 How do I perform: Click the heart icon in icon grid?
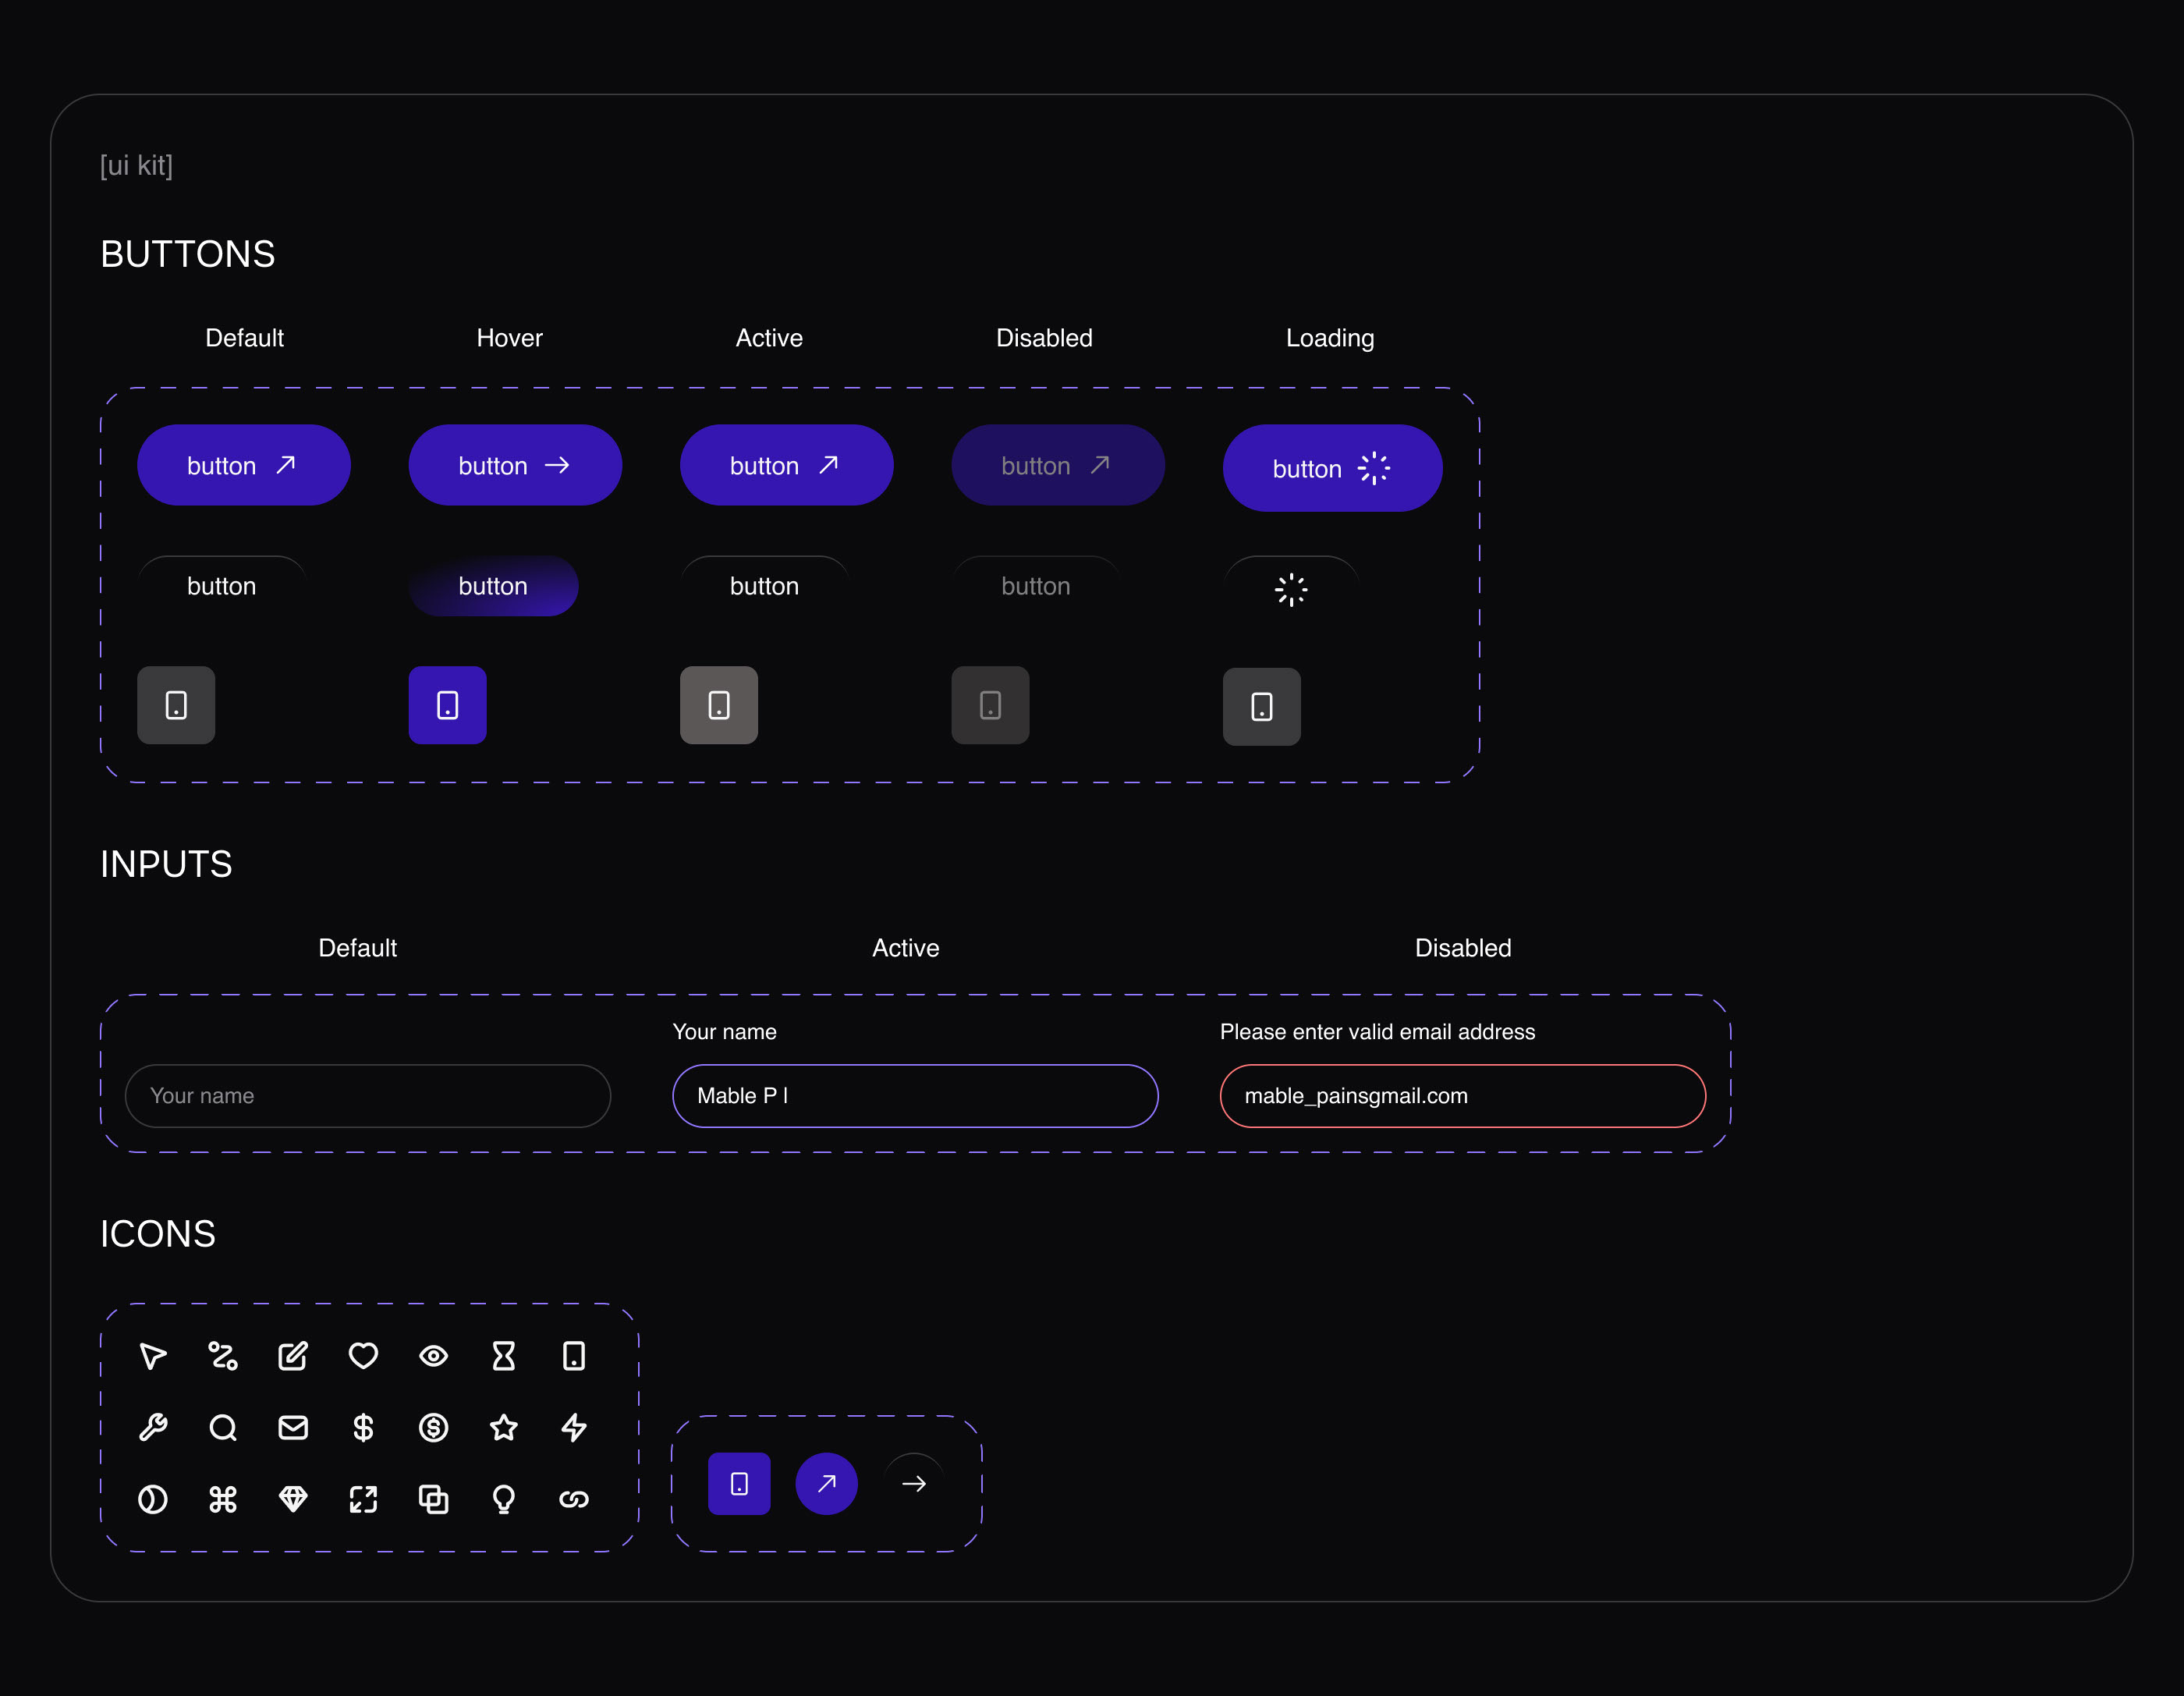point(363,1356)
